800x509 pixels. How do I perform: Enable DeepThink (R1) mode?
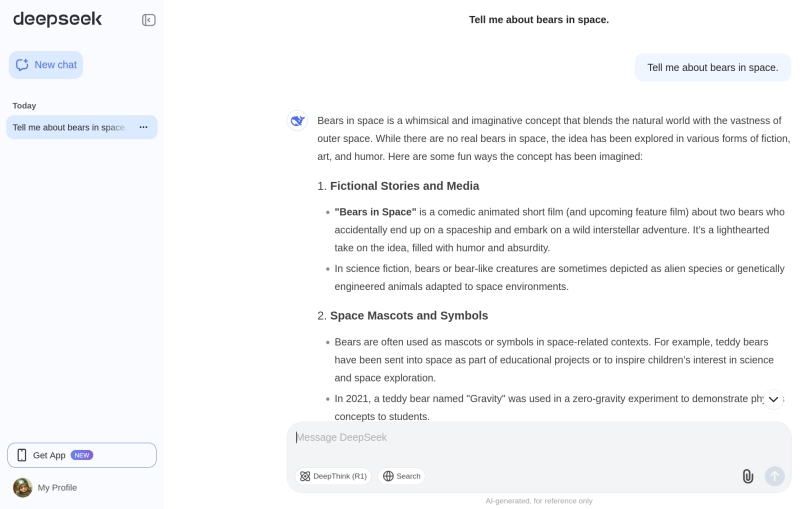click(x=334, y=476)
